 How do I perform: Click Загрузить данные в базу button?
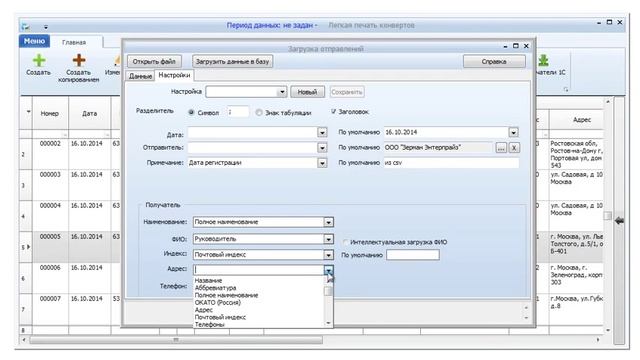pos(232,62)
